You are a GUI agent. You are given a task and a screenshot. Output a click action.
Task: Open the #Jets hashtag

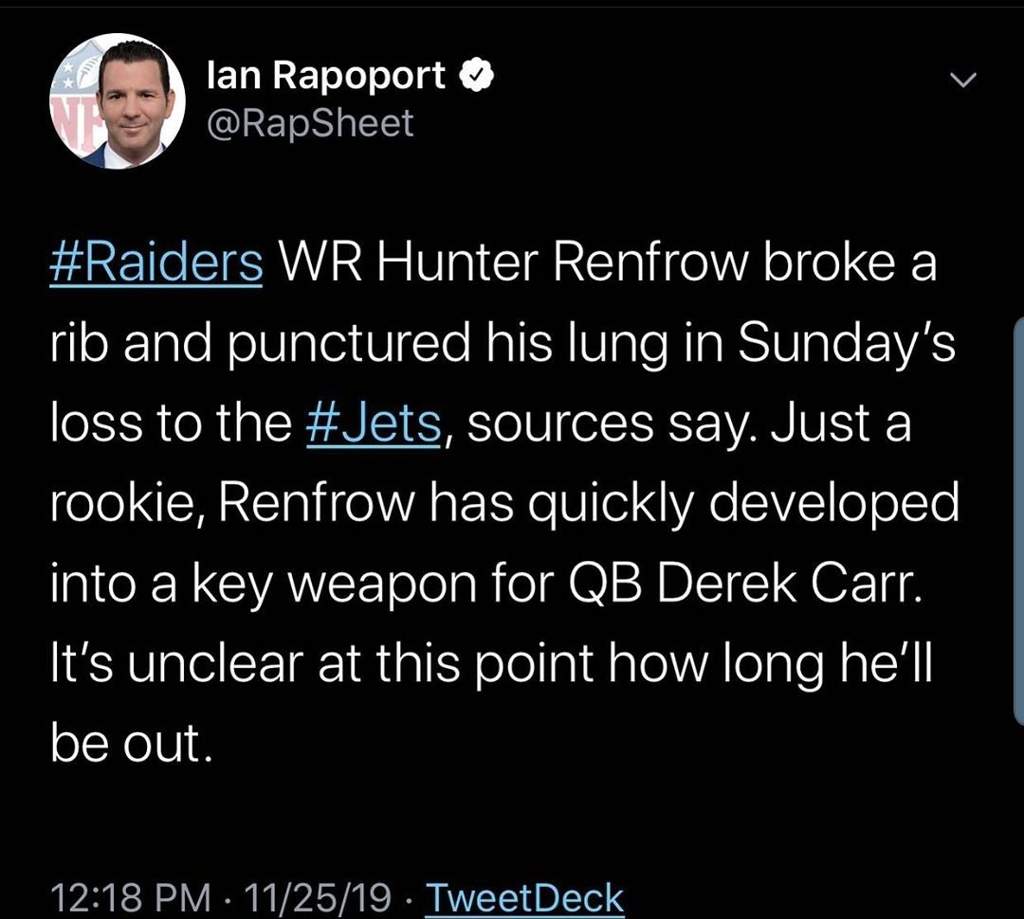tap(374, 423)
